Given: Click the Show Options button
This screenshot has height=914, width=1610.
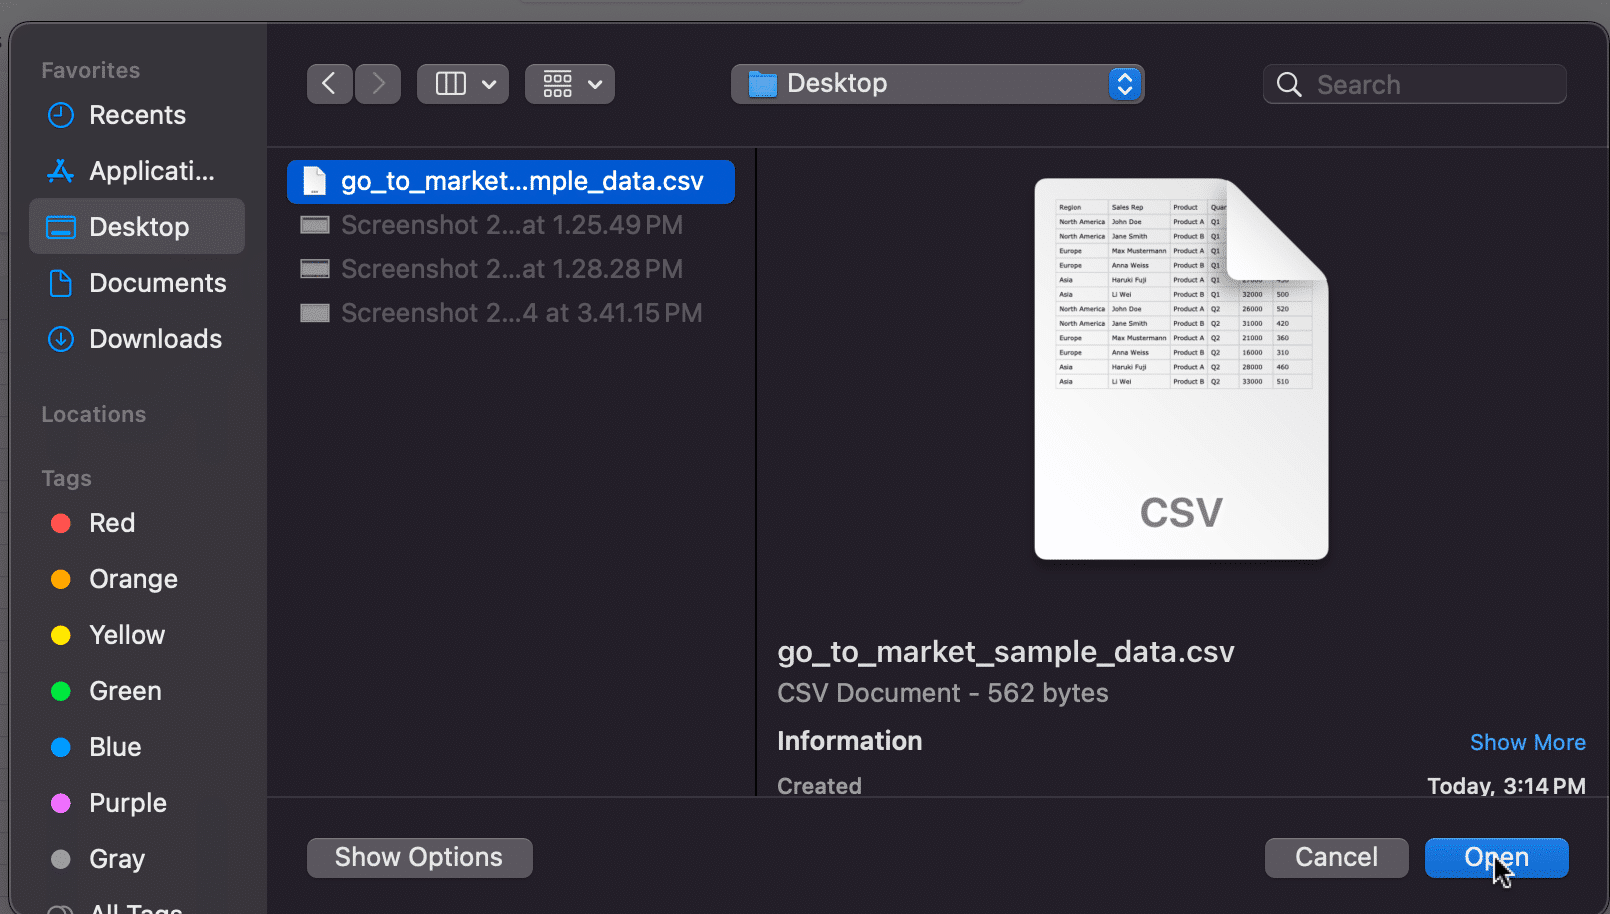Looking at the screenshot, I should (x=419, y=858).
